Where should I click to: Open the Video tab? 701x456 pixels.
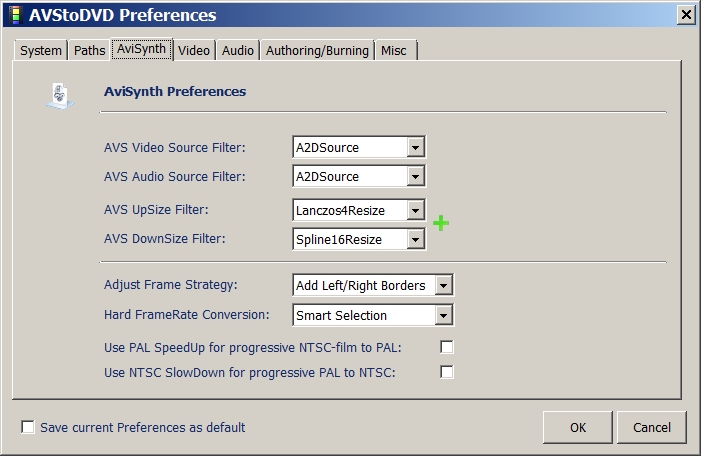pos(194,50)
